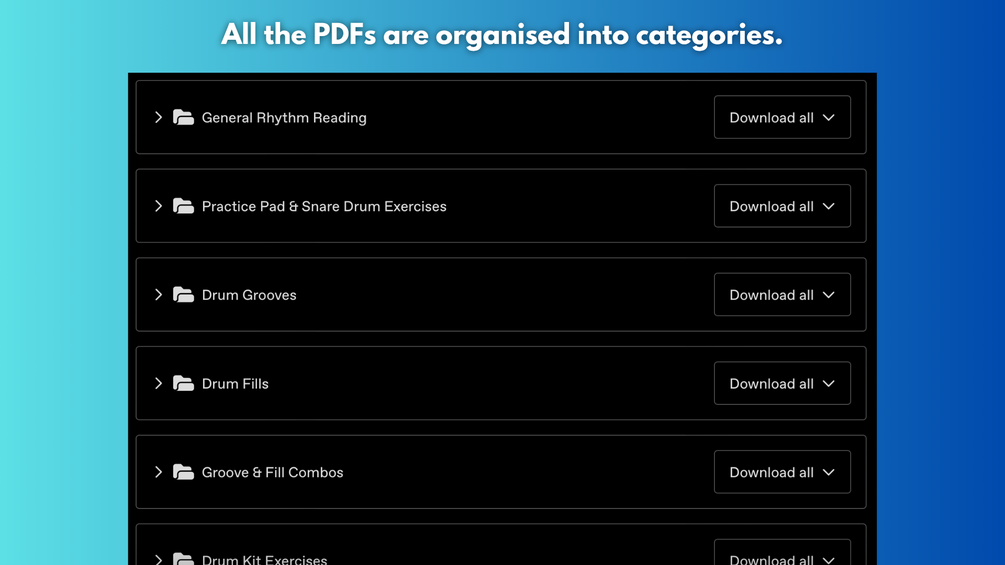Download all Practice Pad & Snare Drum Exercises
This screenshot has height=565, width=1005.
(782, 206)
